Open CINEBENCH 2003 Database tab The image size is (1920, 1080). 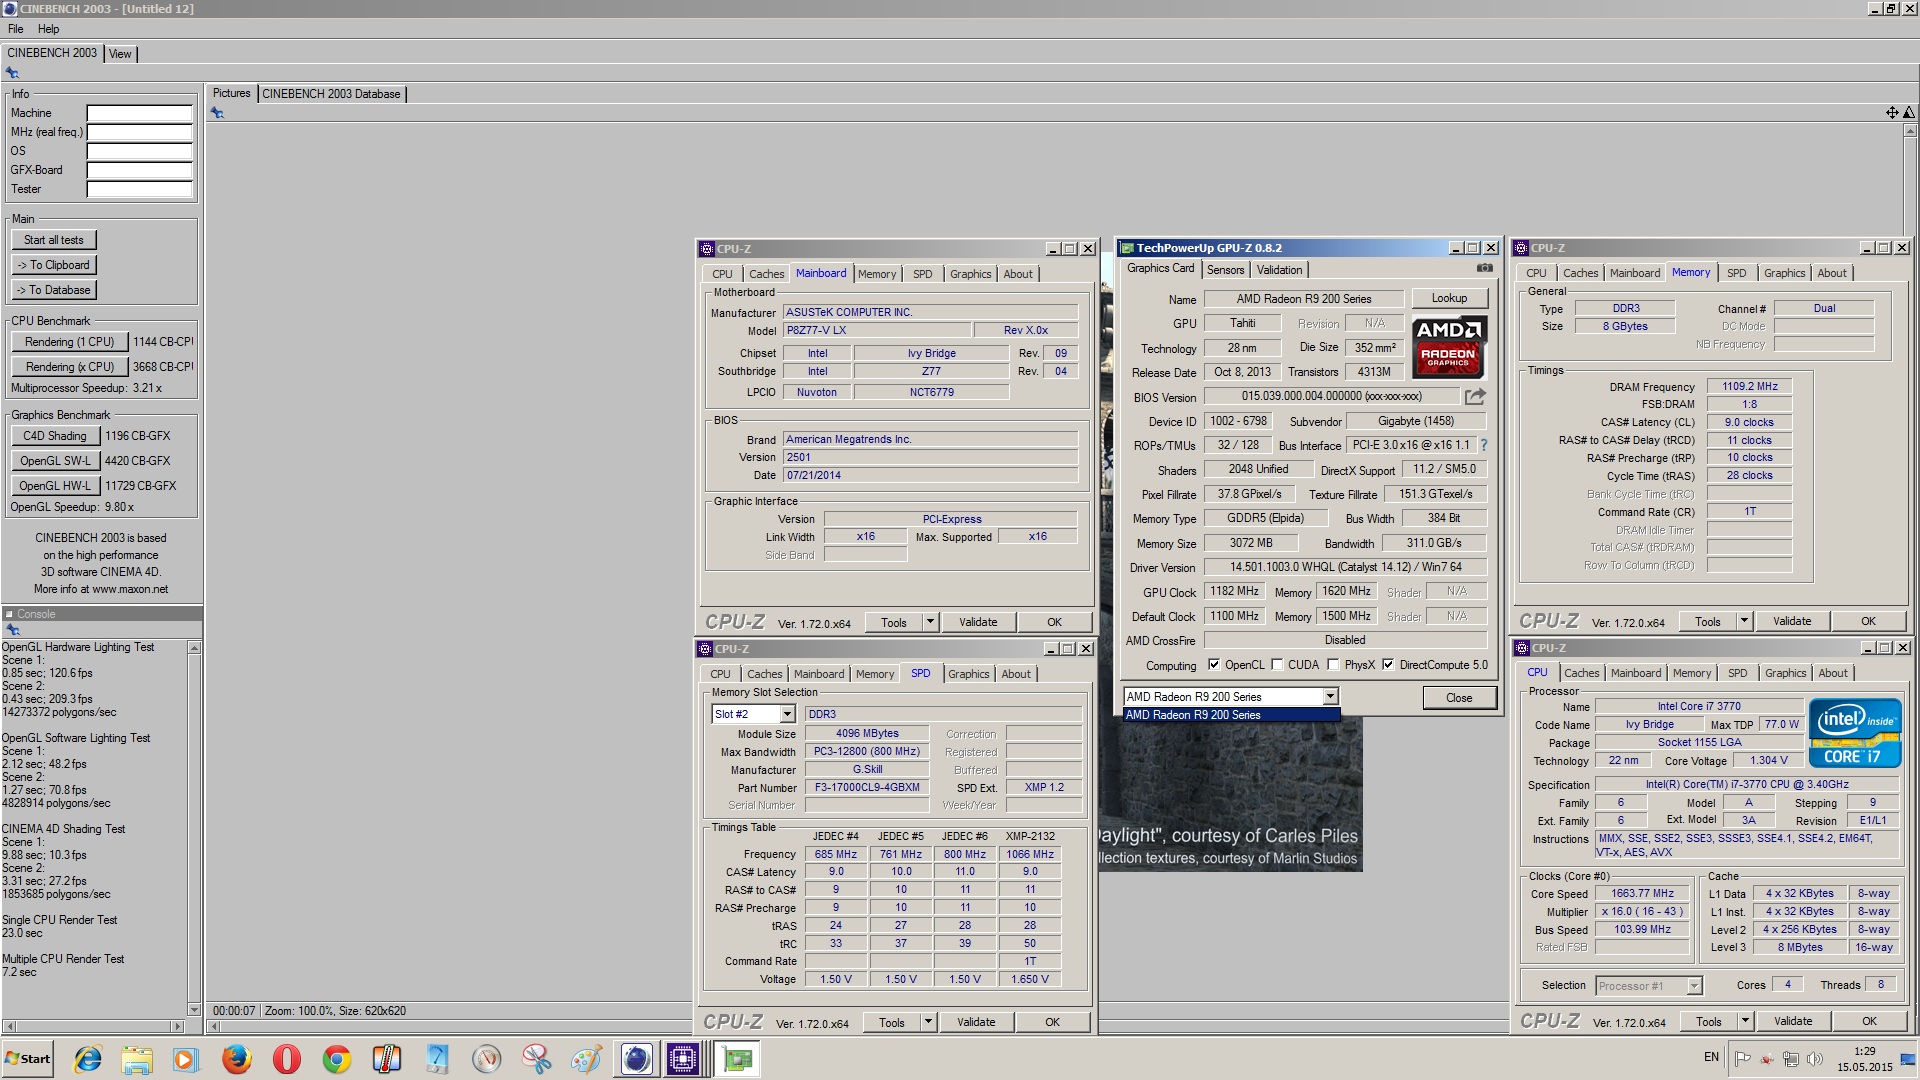pyautogui.click(x=331, y=94)
